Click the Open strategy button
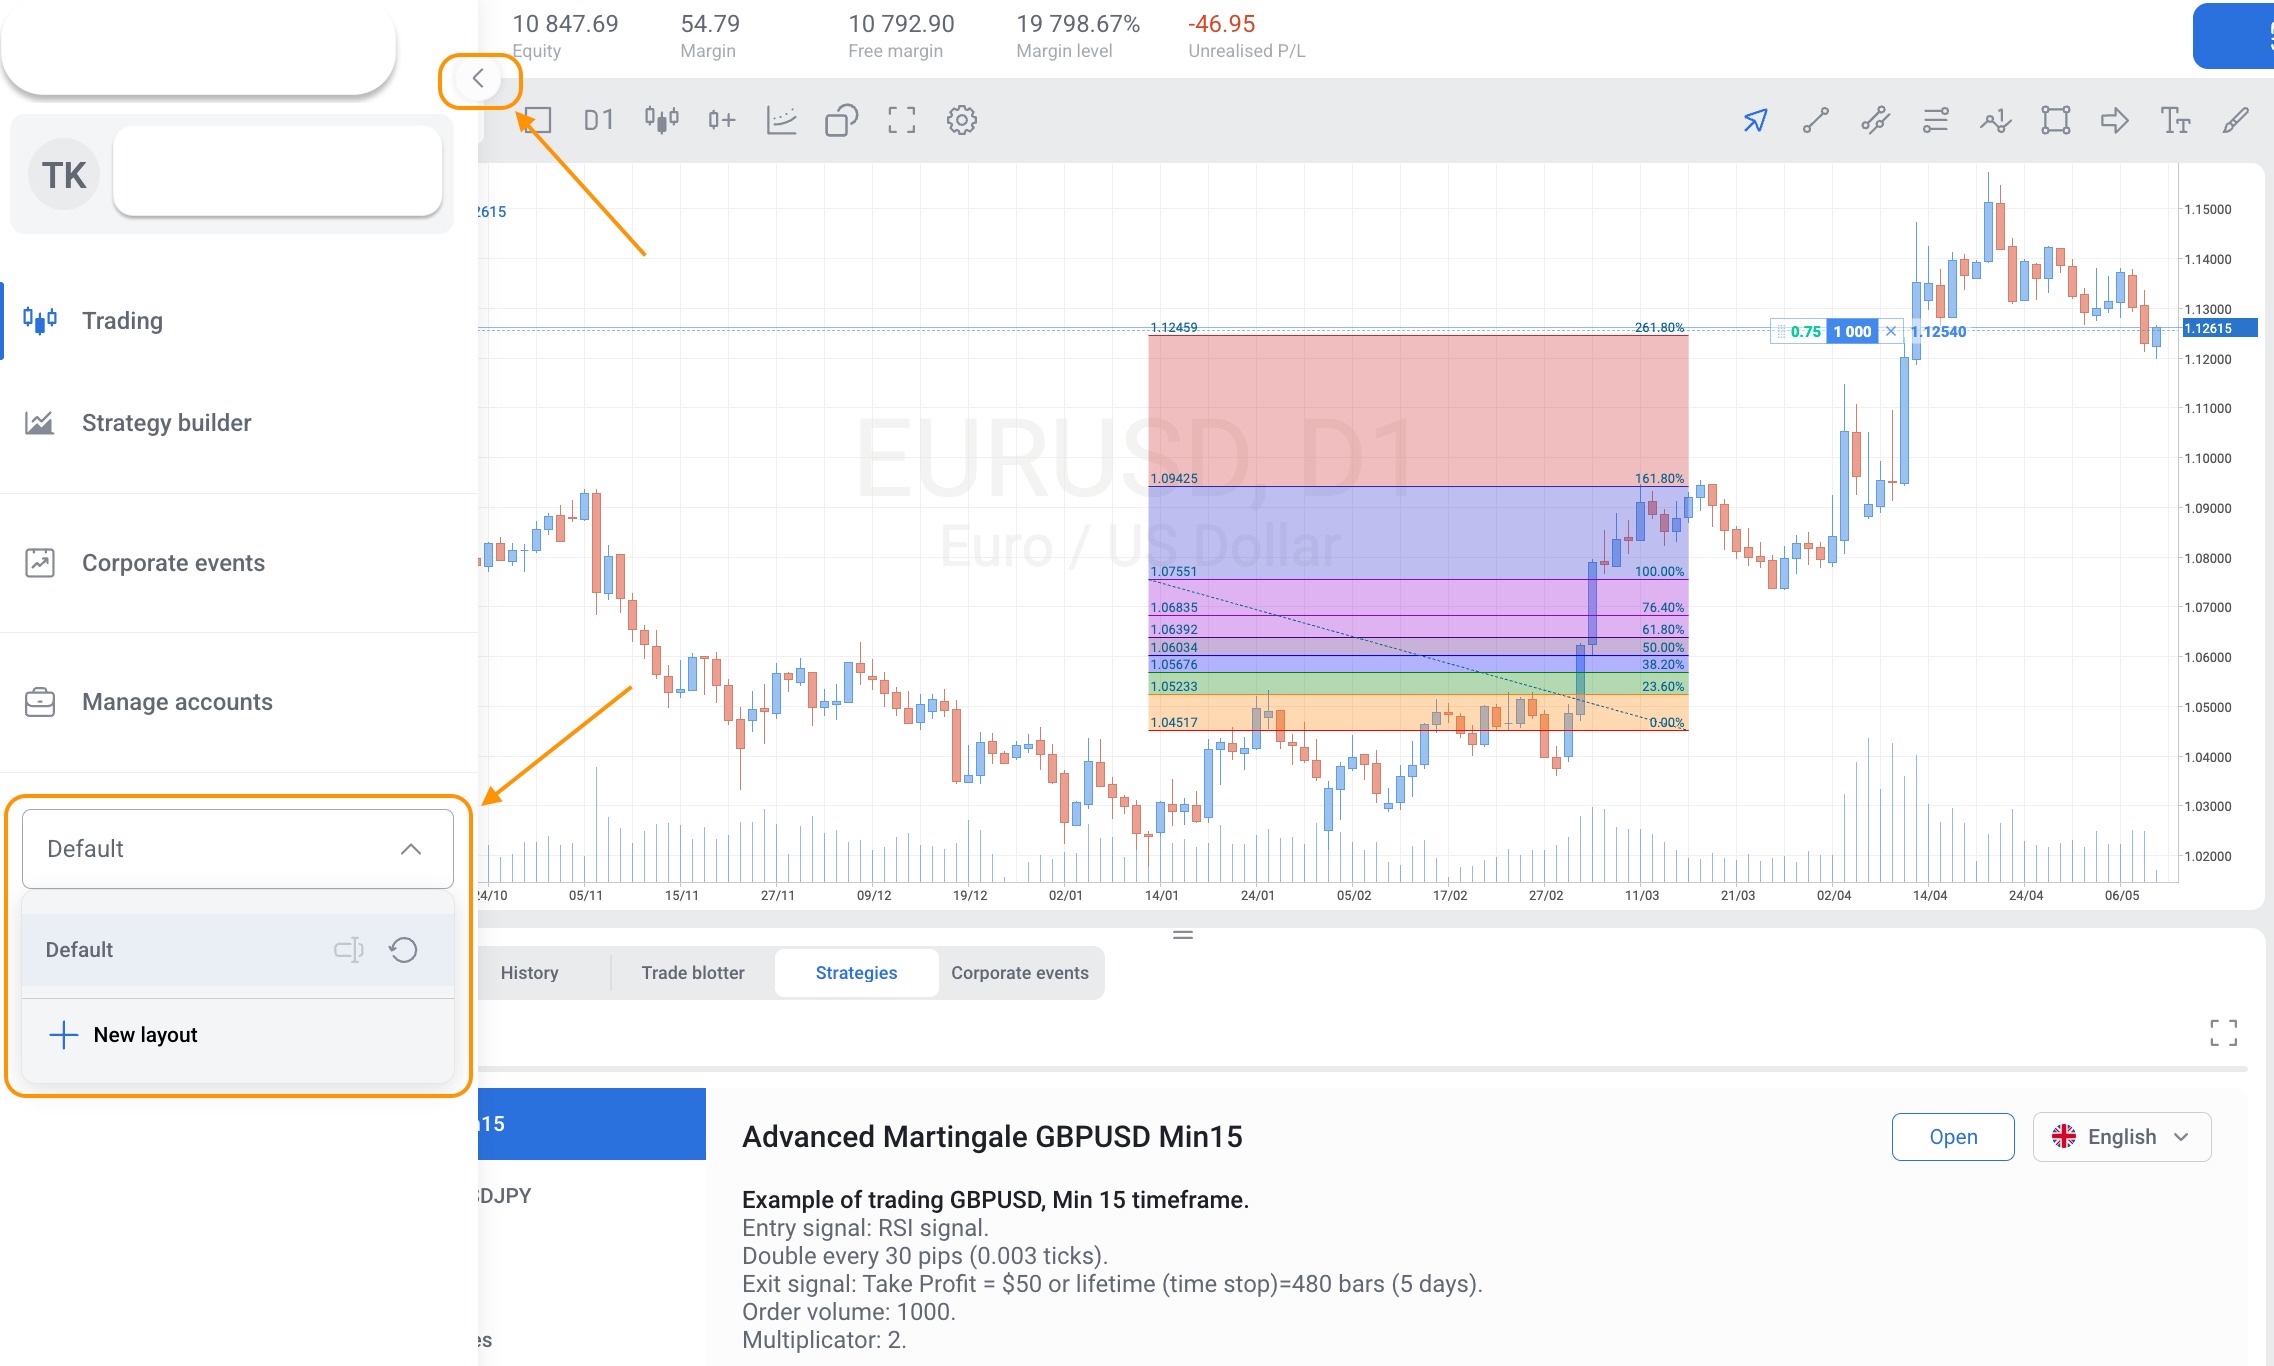Image resolution: width=2274 pixels, height=1366 pixels. pyautogui.click(x=1952, y=1137)
